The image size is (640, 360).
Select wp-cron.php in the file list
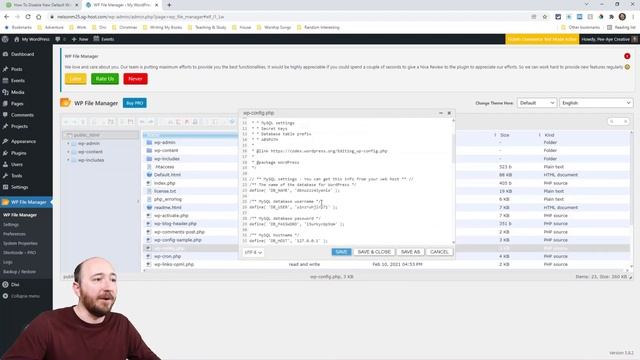click(167, 256)
